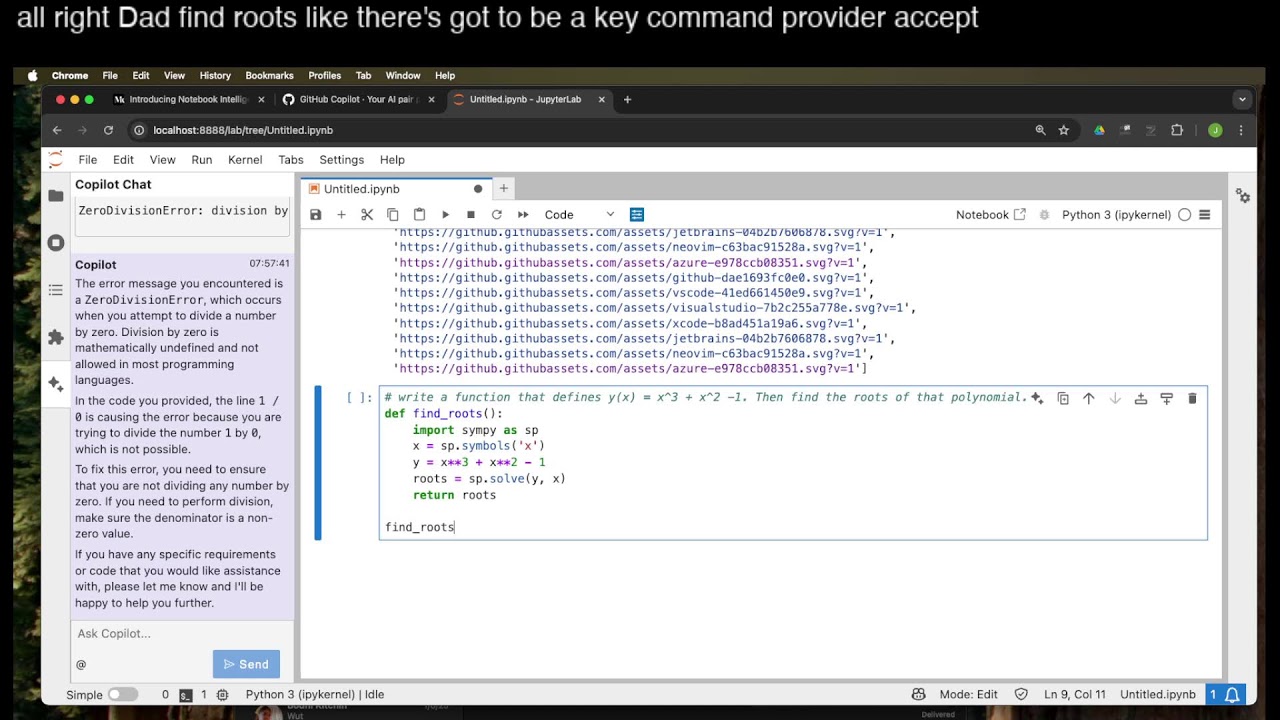The height and width of the screenshot is (720, 1280).
Task: Open Chrome three-dot menu
Action: point(1241,130)
